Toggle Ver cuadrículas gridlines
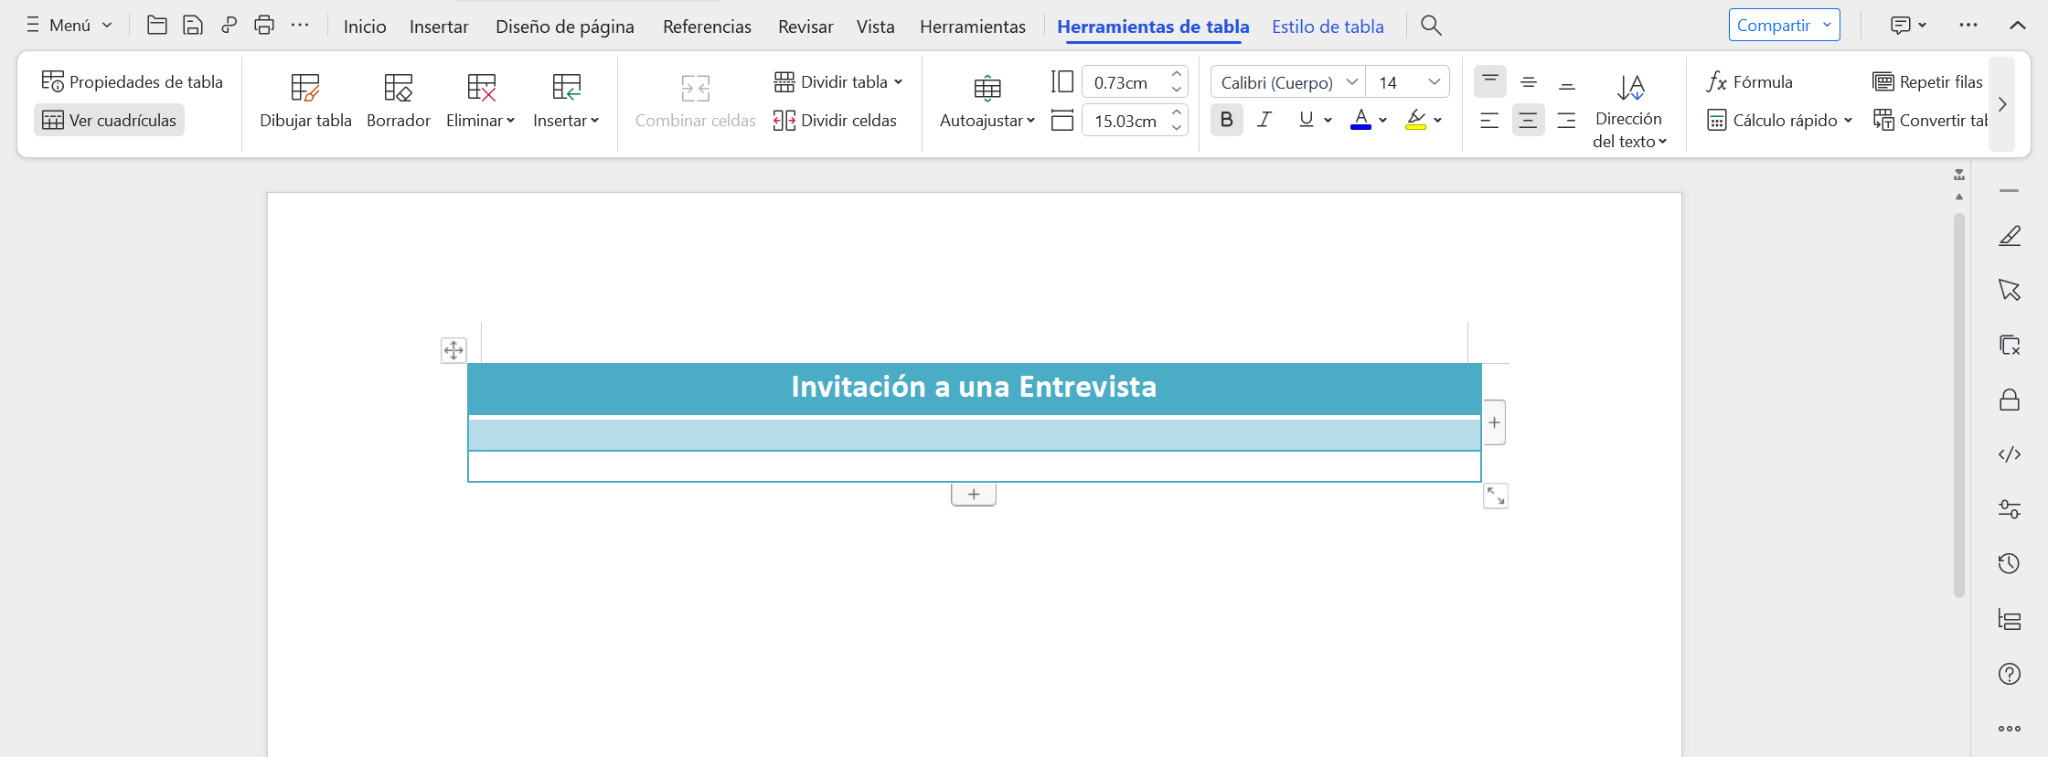This screenshot has height=757, width=2048. (x=109, y=120)
